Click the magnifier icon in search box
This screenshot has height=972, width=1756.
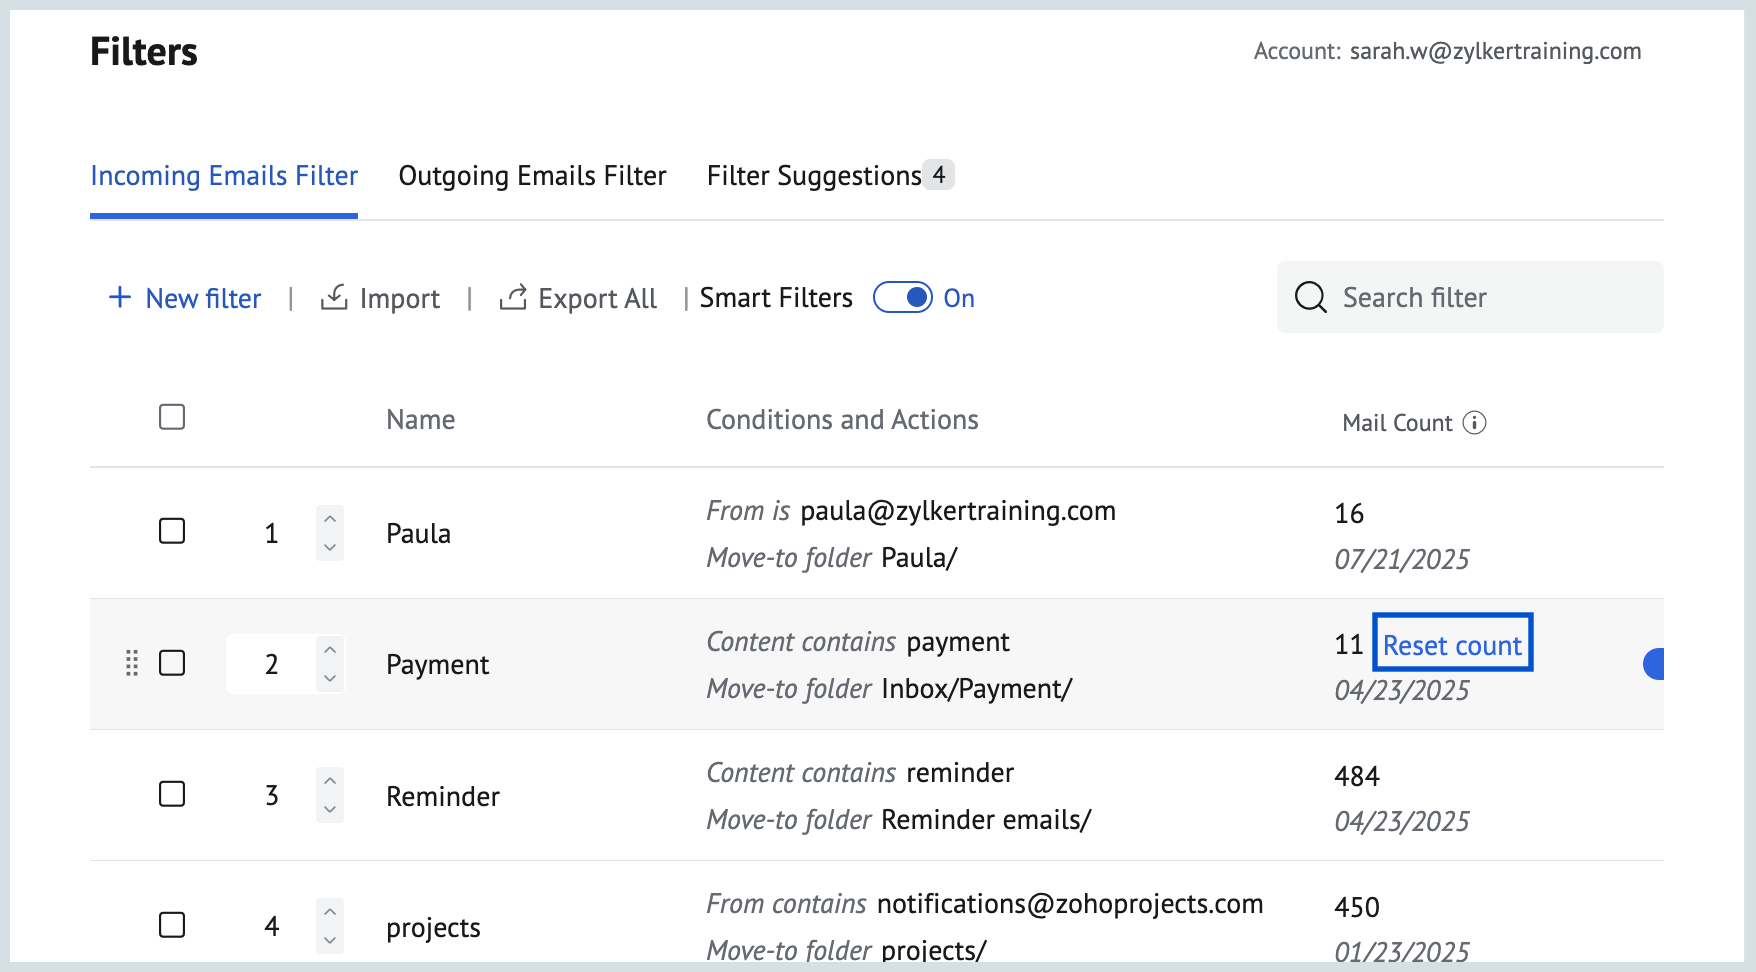tap(1310, 297)
